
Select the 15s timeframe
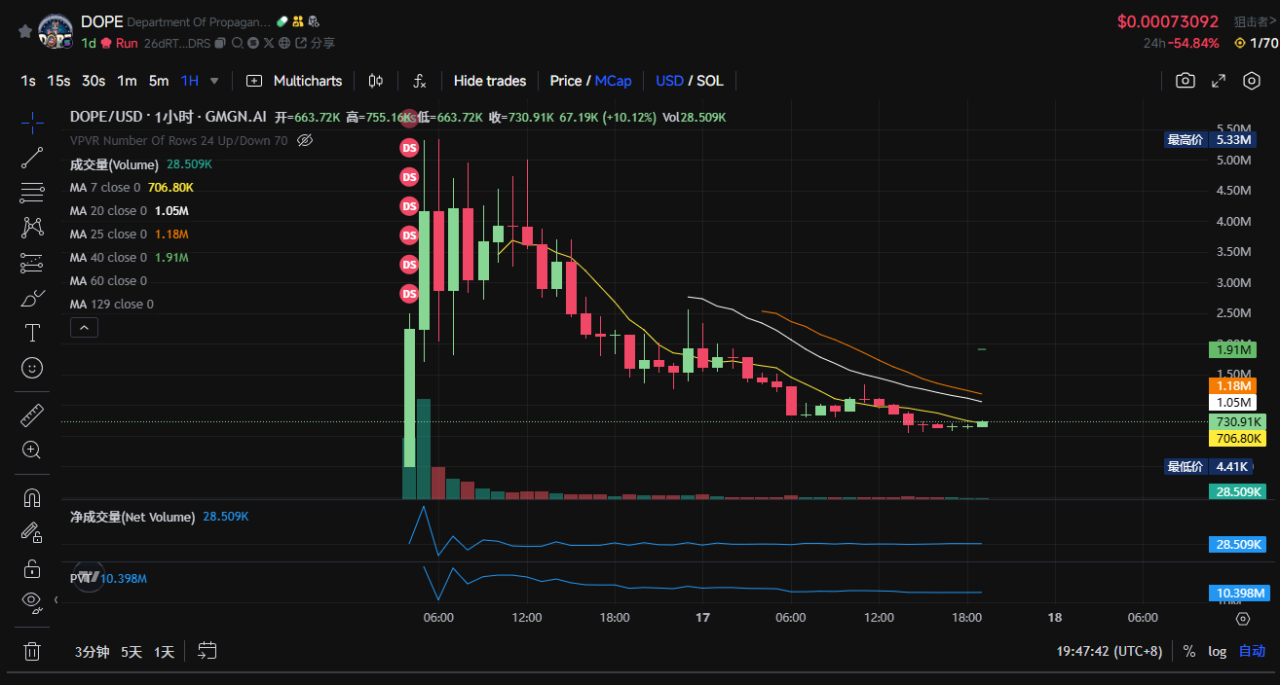pyautogui.click(x=59, y=81)
